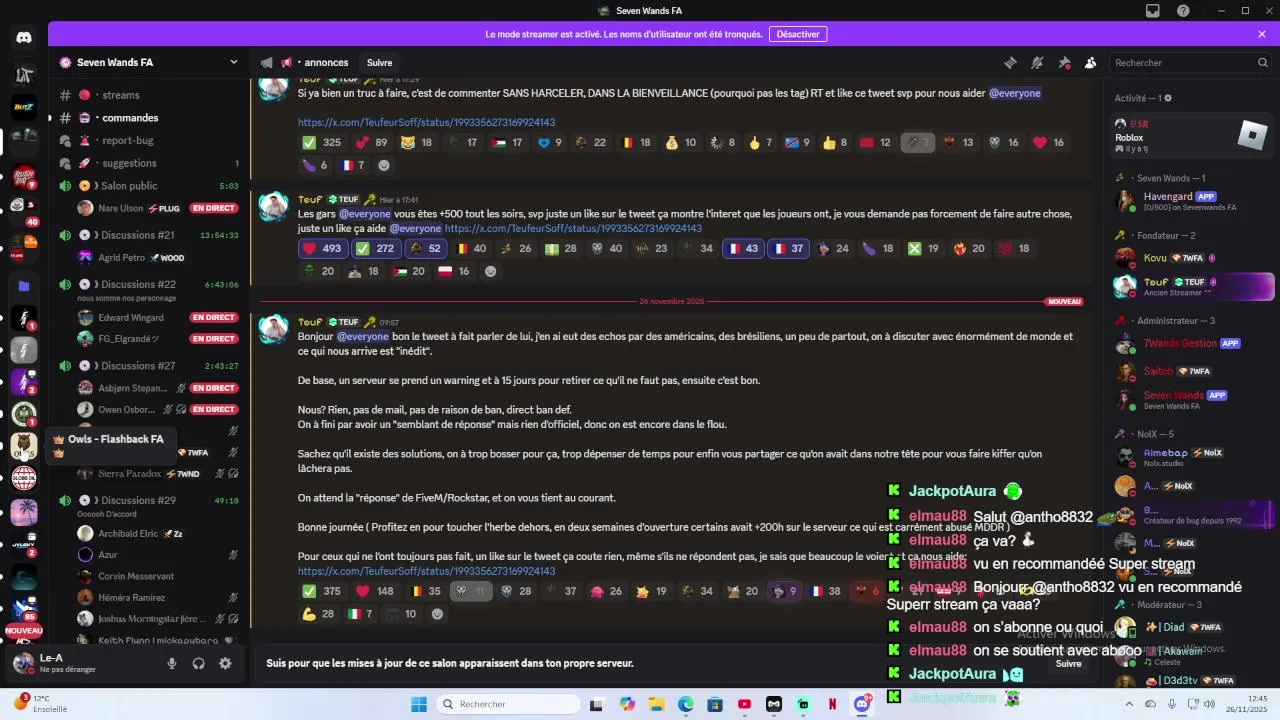Viewport: 1280px width, 720px height.
Task: Open Activité settings gear in member list
Action: coord(1168,98)
